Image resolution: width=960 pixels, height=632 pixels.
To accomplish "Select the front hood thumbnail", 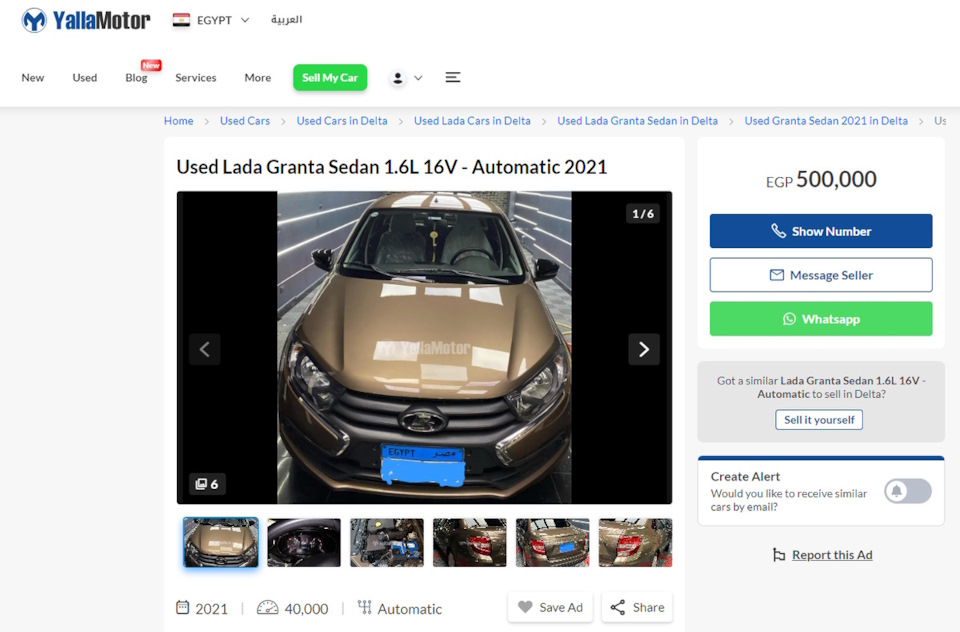I will (221, 542).
